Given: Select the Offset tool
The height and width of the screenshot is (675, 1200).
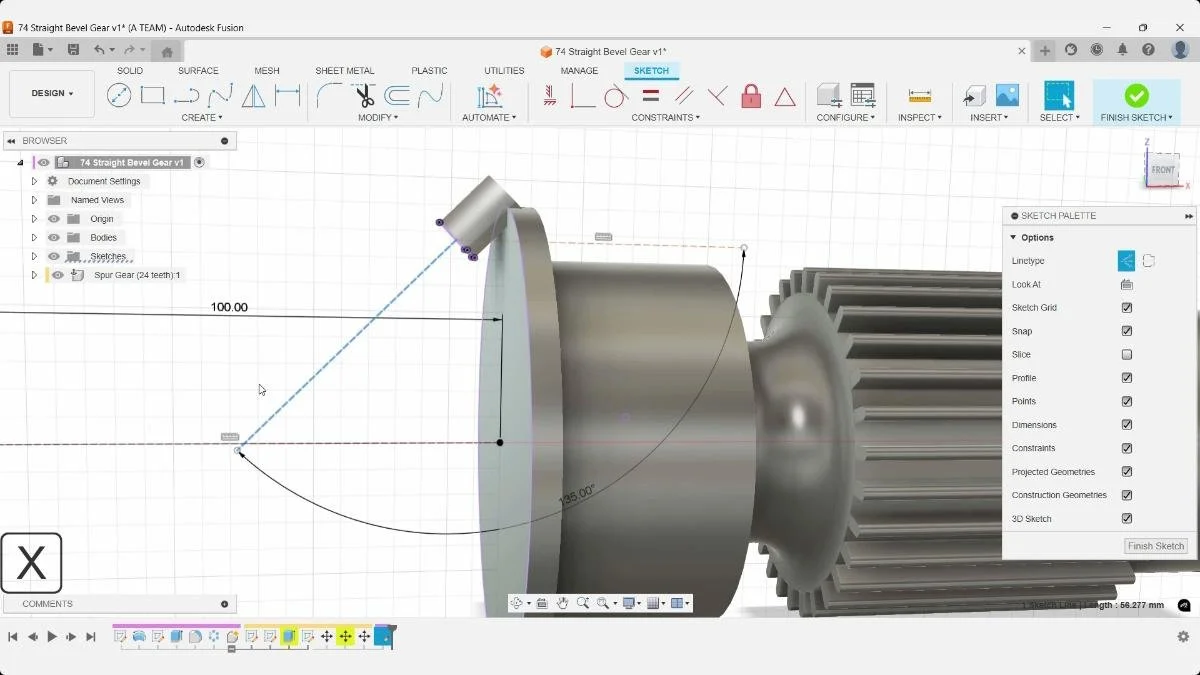Looking at the screenshot, I should (x=397, y=96).
